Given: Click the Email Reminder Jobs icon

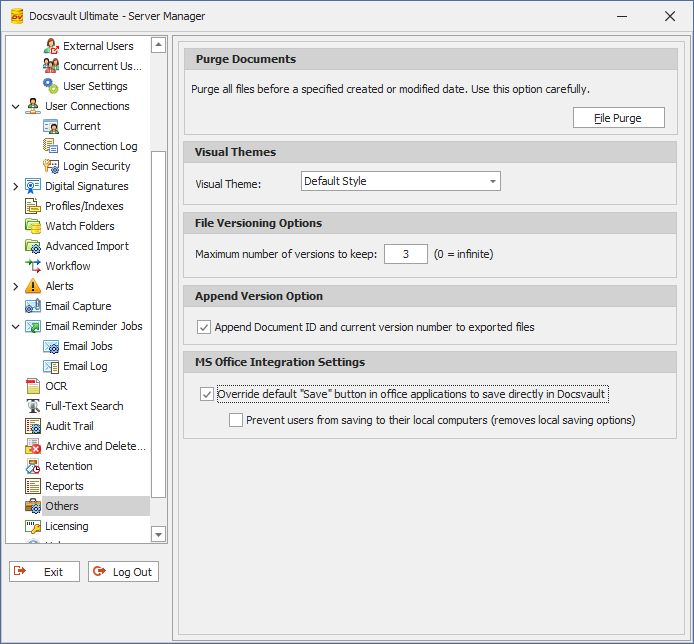Looking at the screenshot, I should tap(33, 326).
